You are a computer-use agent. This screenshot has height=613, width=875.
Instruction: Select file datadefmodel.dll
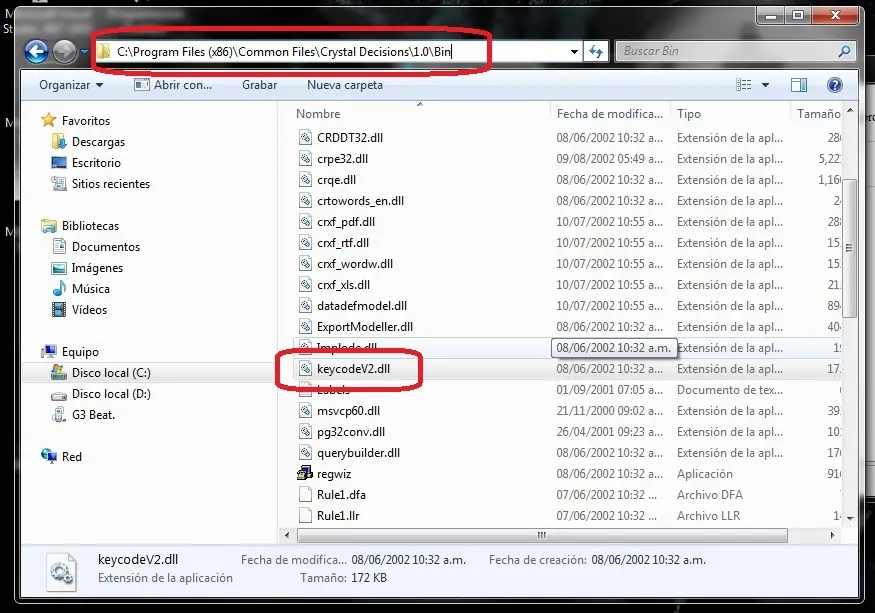362,306
